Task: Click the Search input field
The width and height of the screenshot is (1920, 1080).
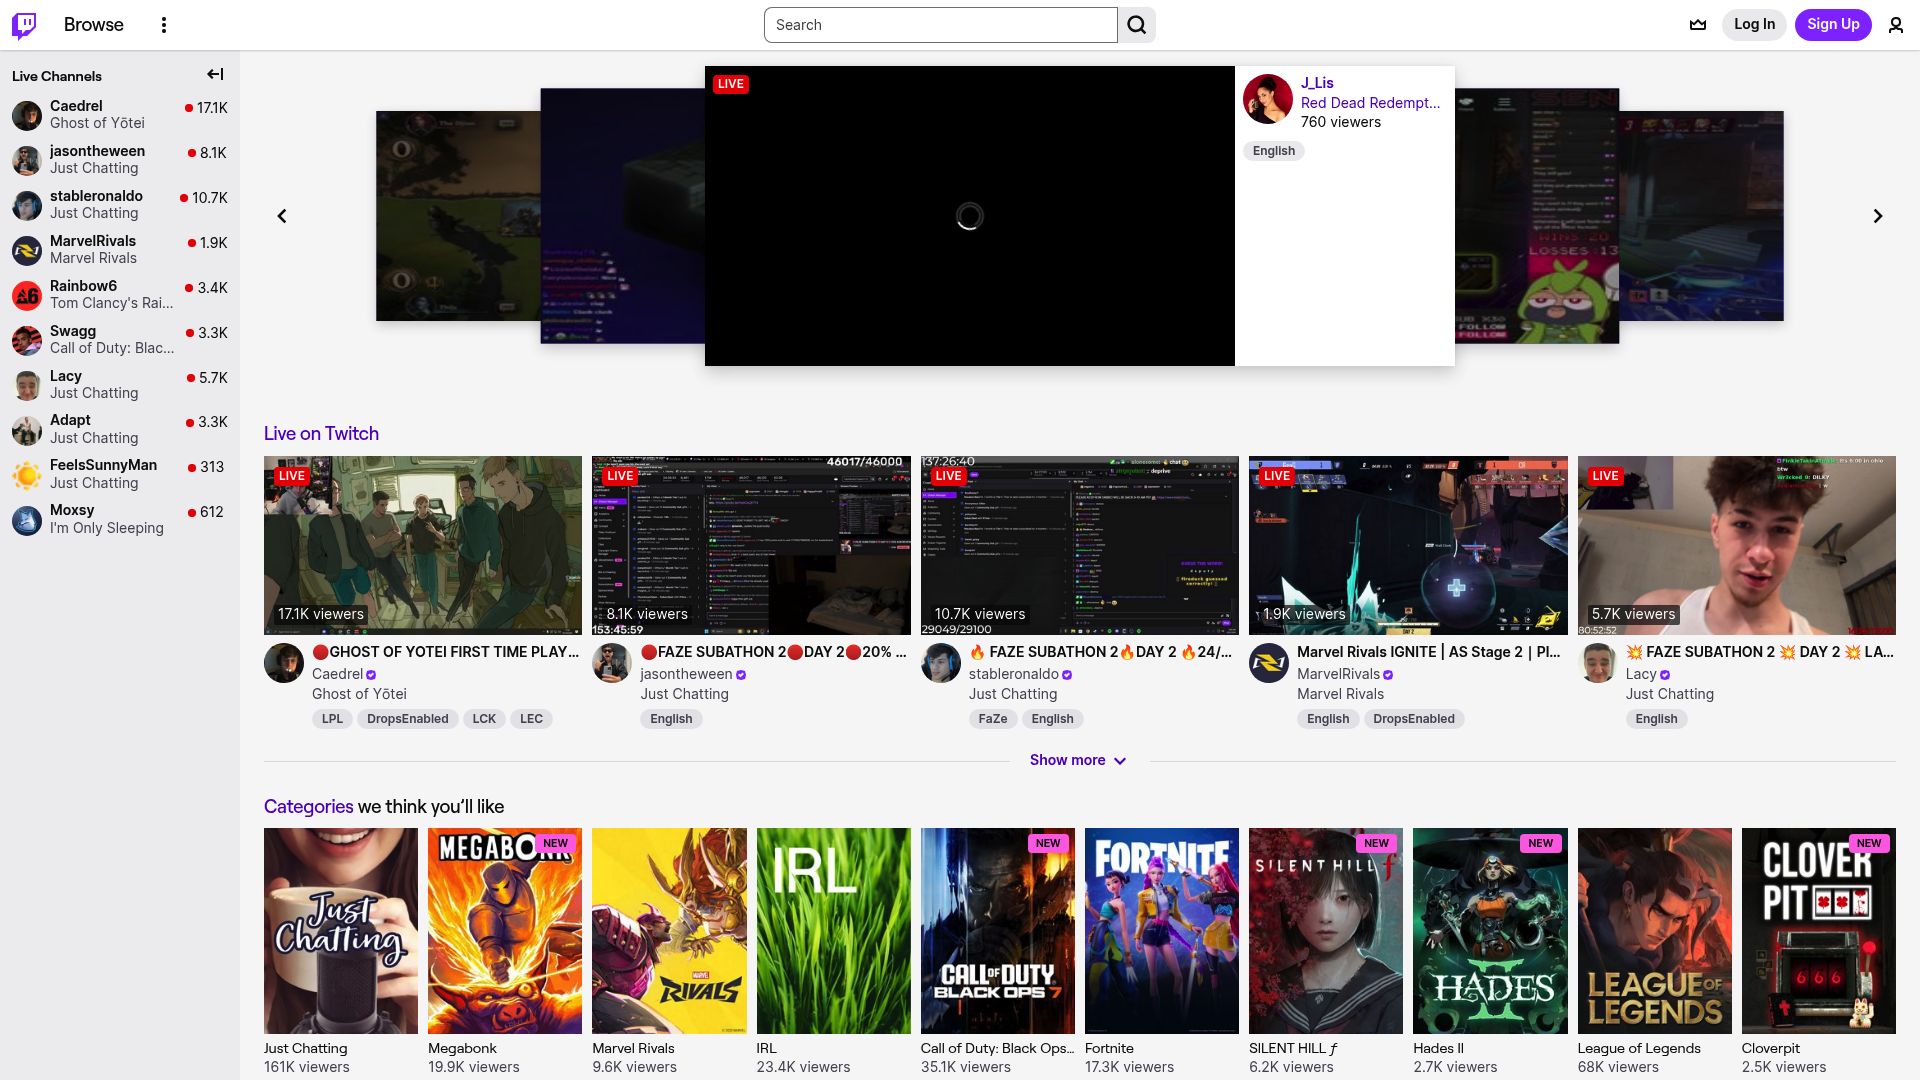Action: click(x=940, y=25)
